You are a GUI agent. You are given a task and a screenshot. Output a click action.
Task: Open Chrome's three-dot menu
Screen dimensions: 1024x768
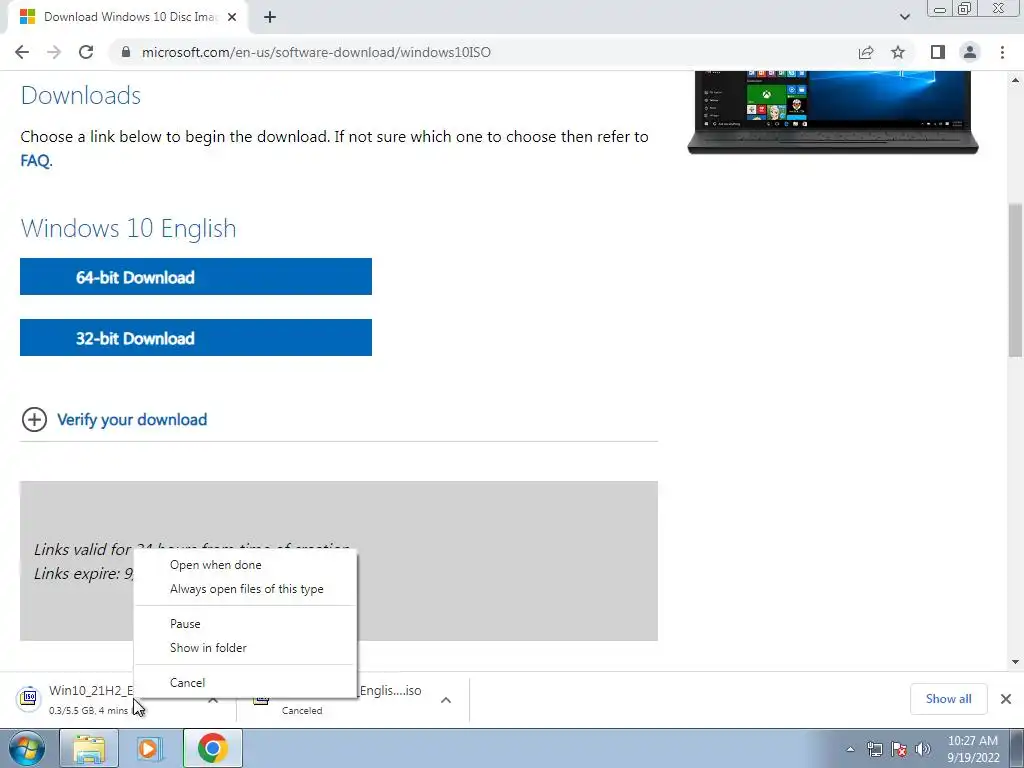pos(1002,52)
